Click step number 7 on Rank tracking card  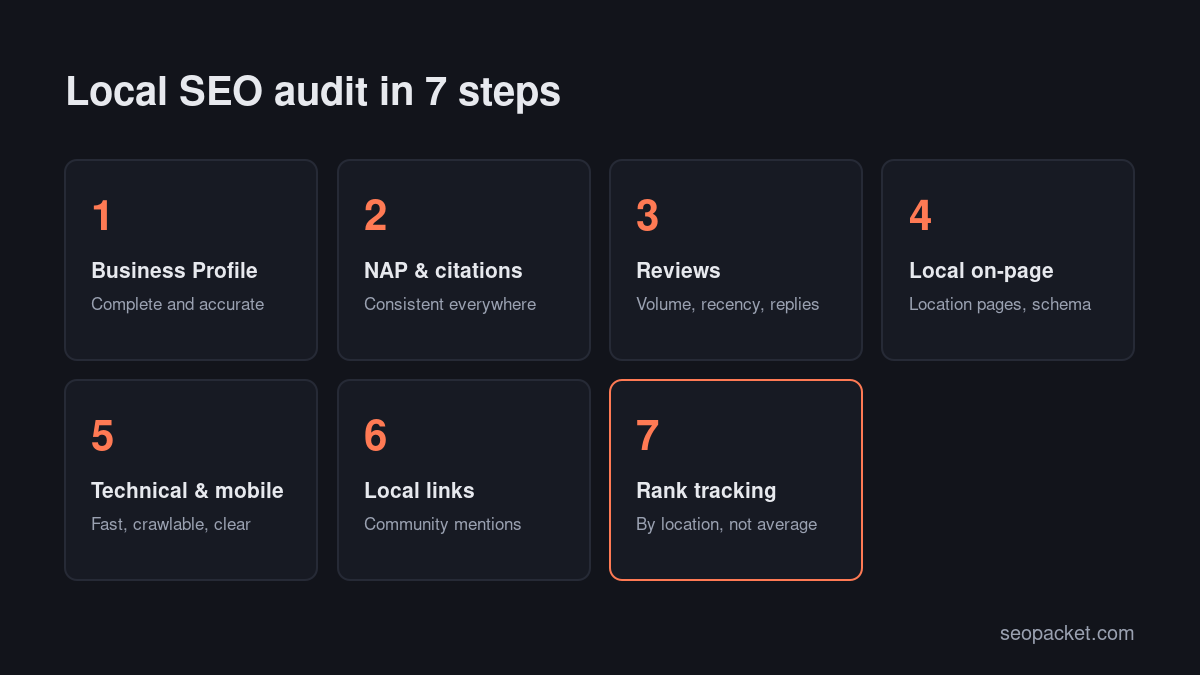tap(647, 437)
